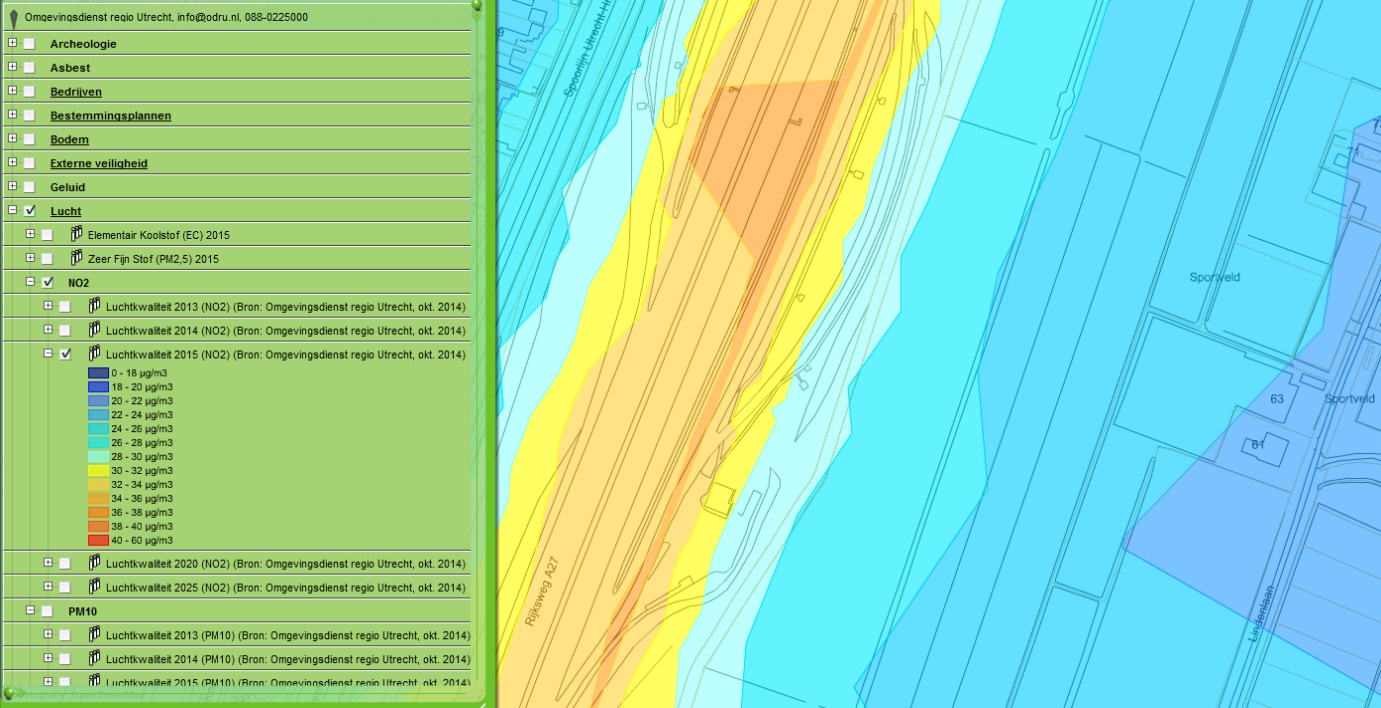
Task: Click building number 61 on the map
Action: 1257,444
